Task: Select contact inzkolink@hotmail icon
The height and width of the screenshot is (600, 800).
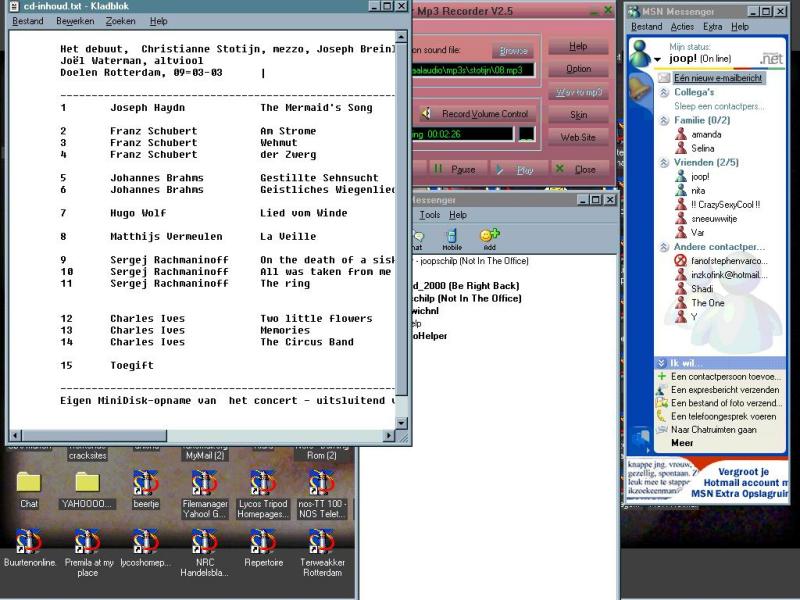Action: (681, 274)
